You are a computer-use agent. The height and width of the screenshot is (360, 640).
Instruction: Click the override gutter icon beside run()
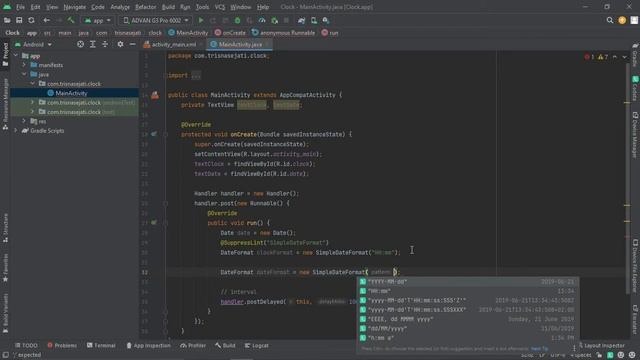point(154,222)
